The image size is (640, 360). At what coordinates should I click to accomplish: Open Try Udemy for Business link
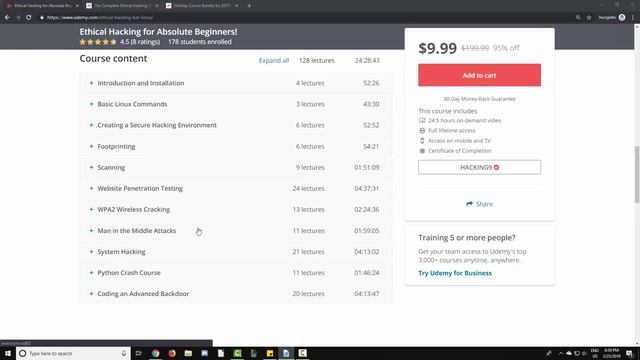[x=455, y=273]
